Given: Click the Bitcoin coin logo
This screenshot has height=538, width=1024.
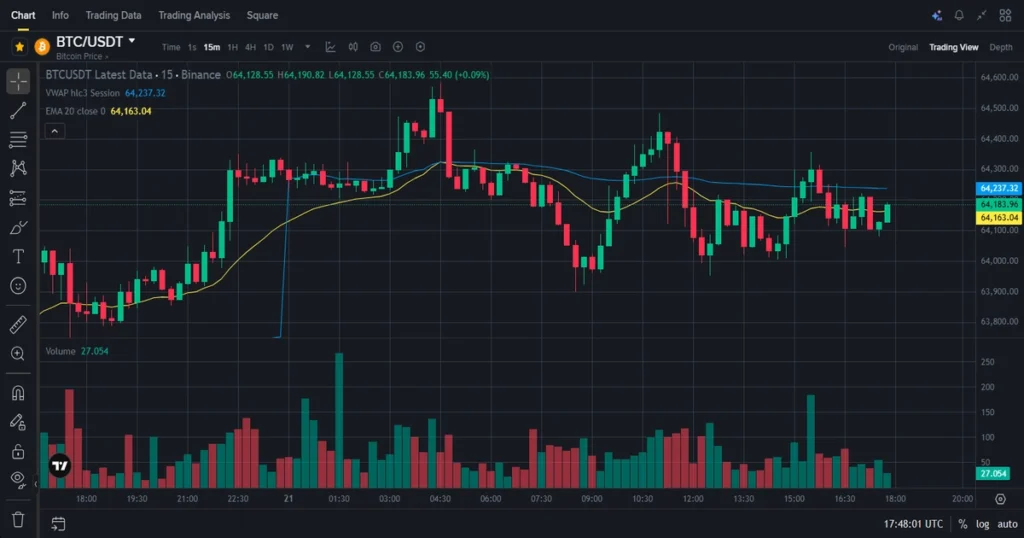Looking at the screenshot, I should (x=42, y=47).
